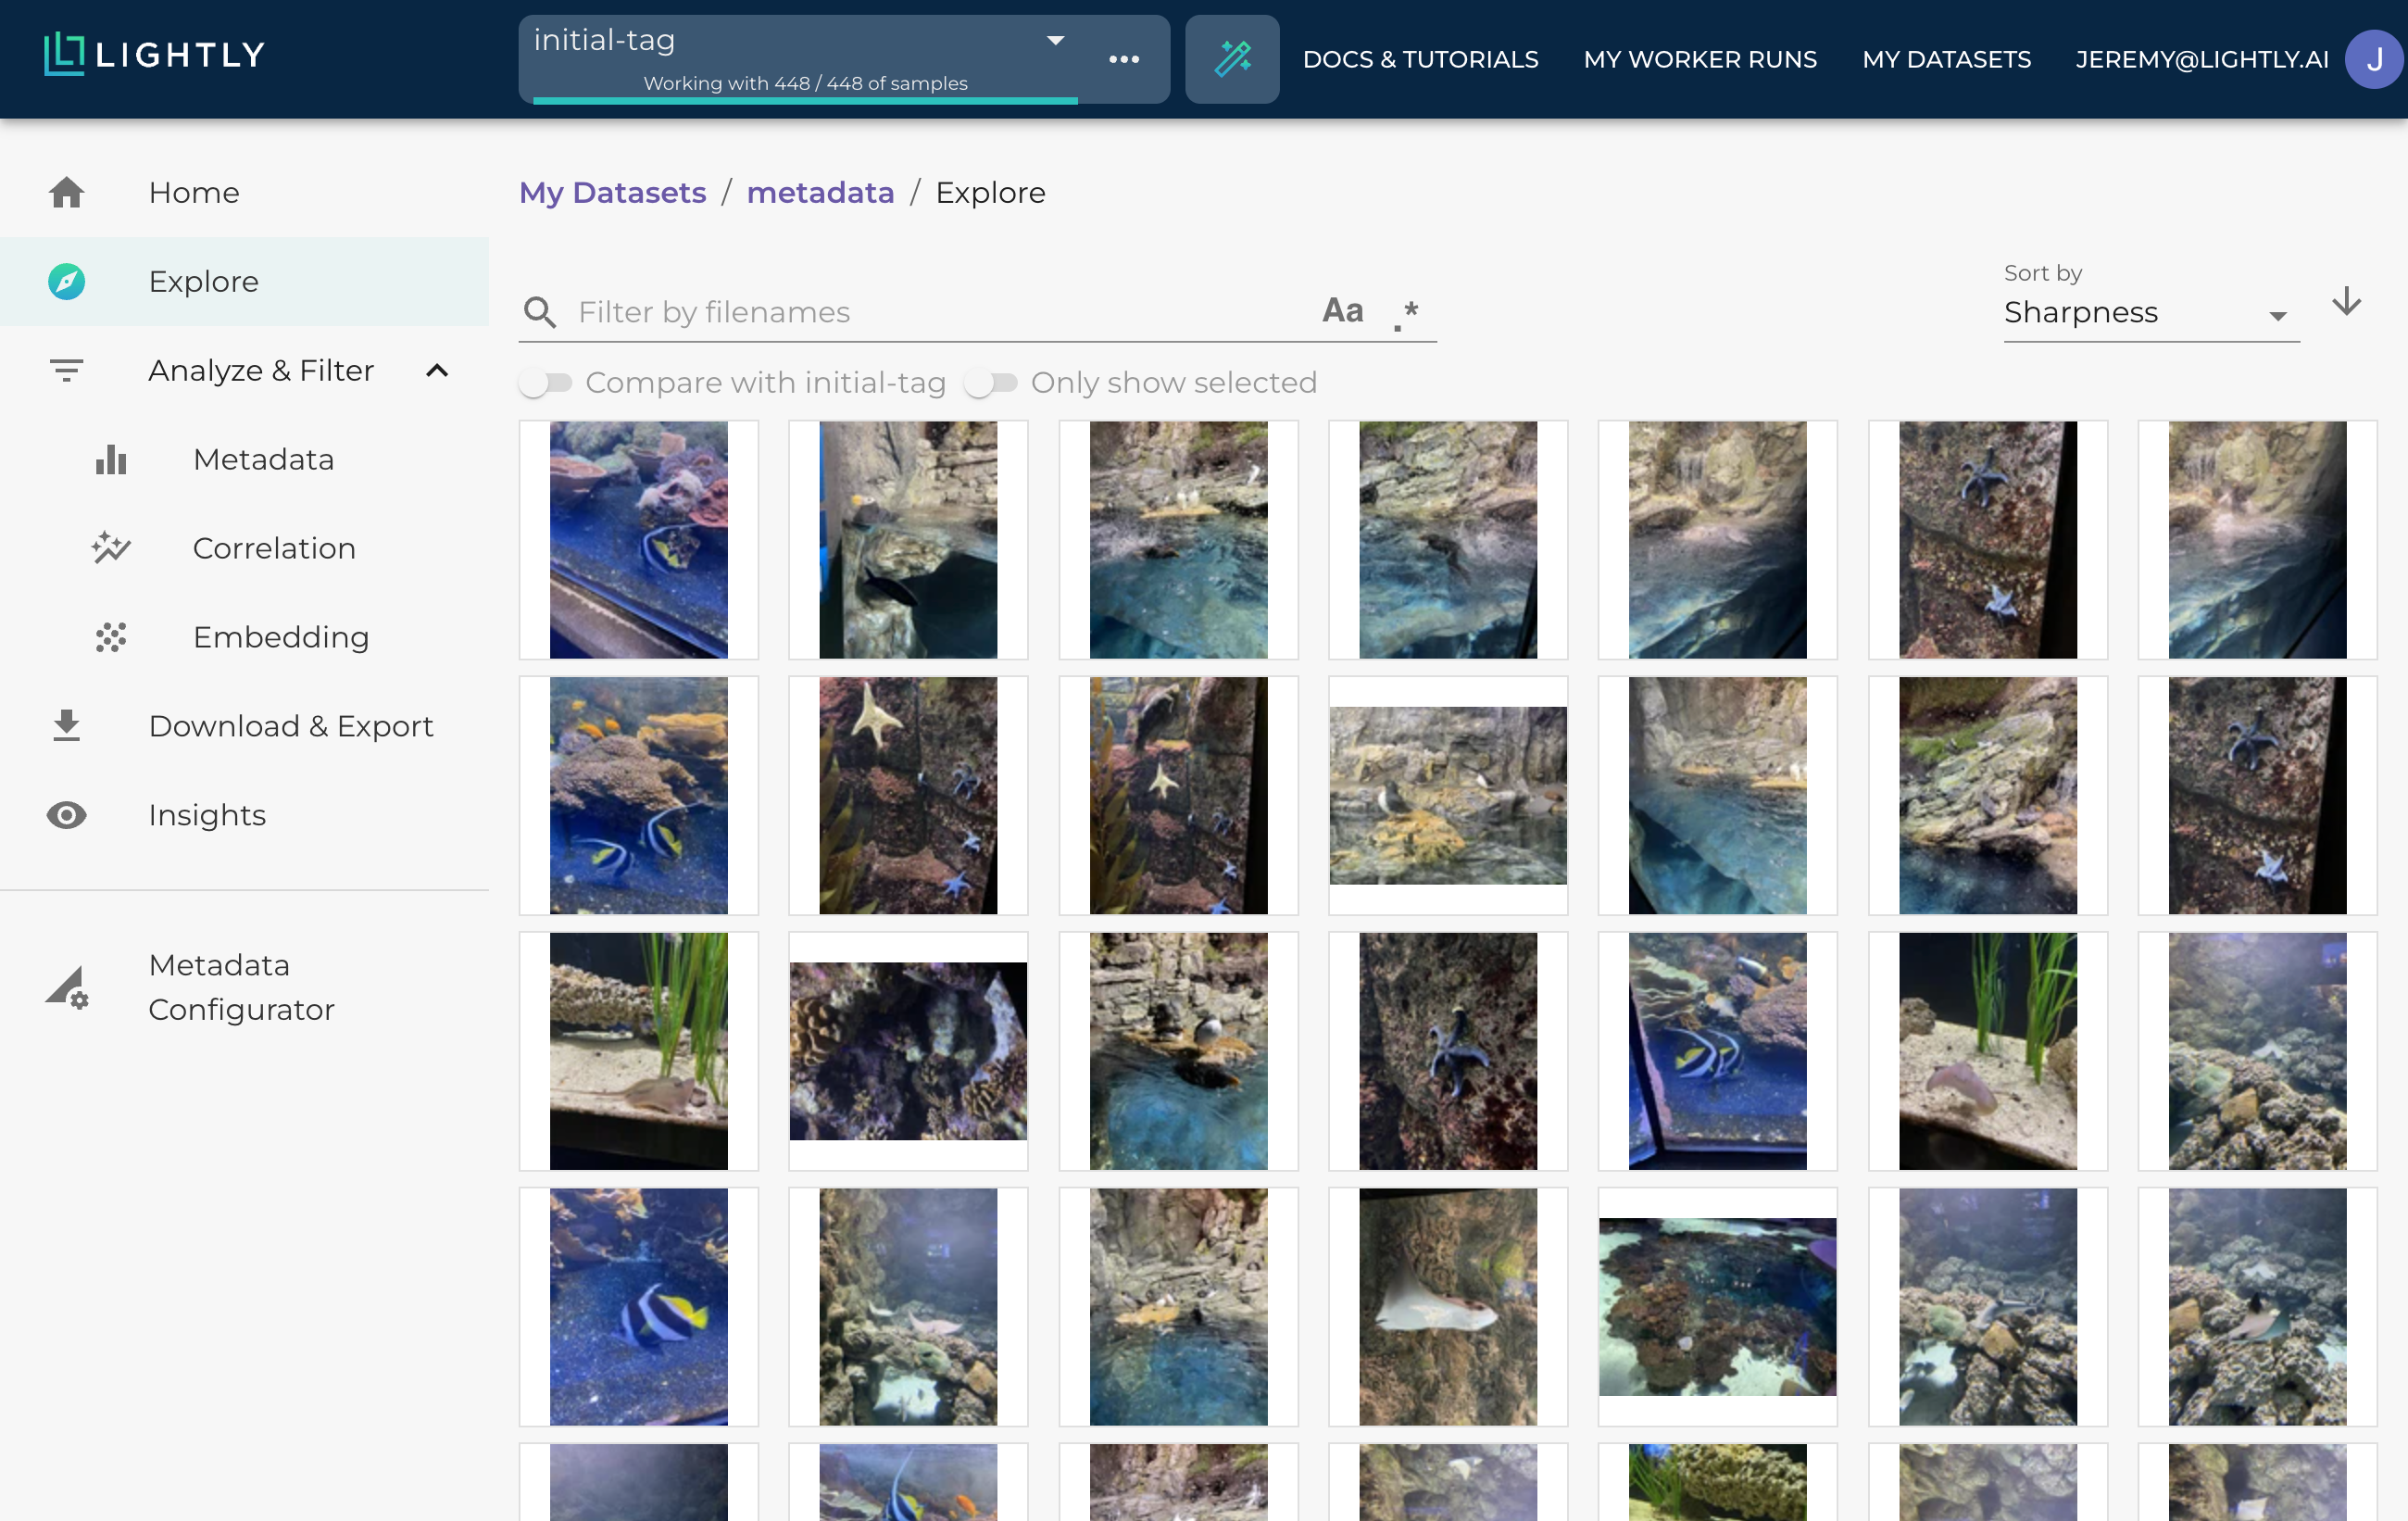The image size is (2408, 1521).
Task: Toggle case-sensitive Aa filter option
Action: pos(1342,311)
